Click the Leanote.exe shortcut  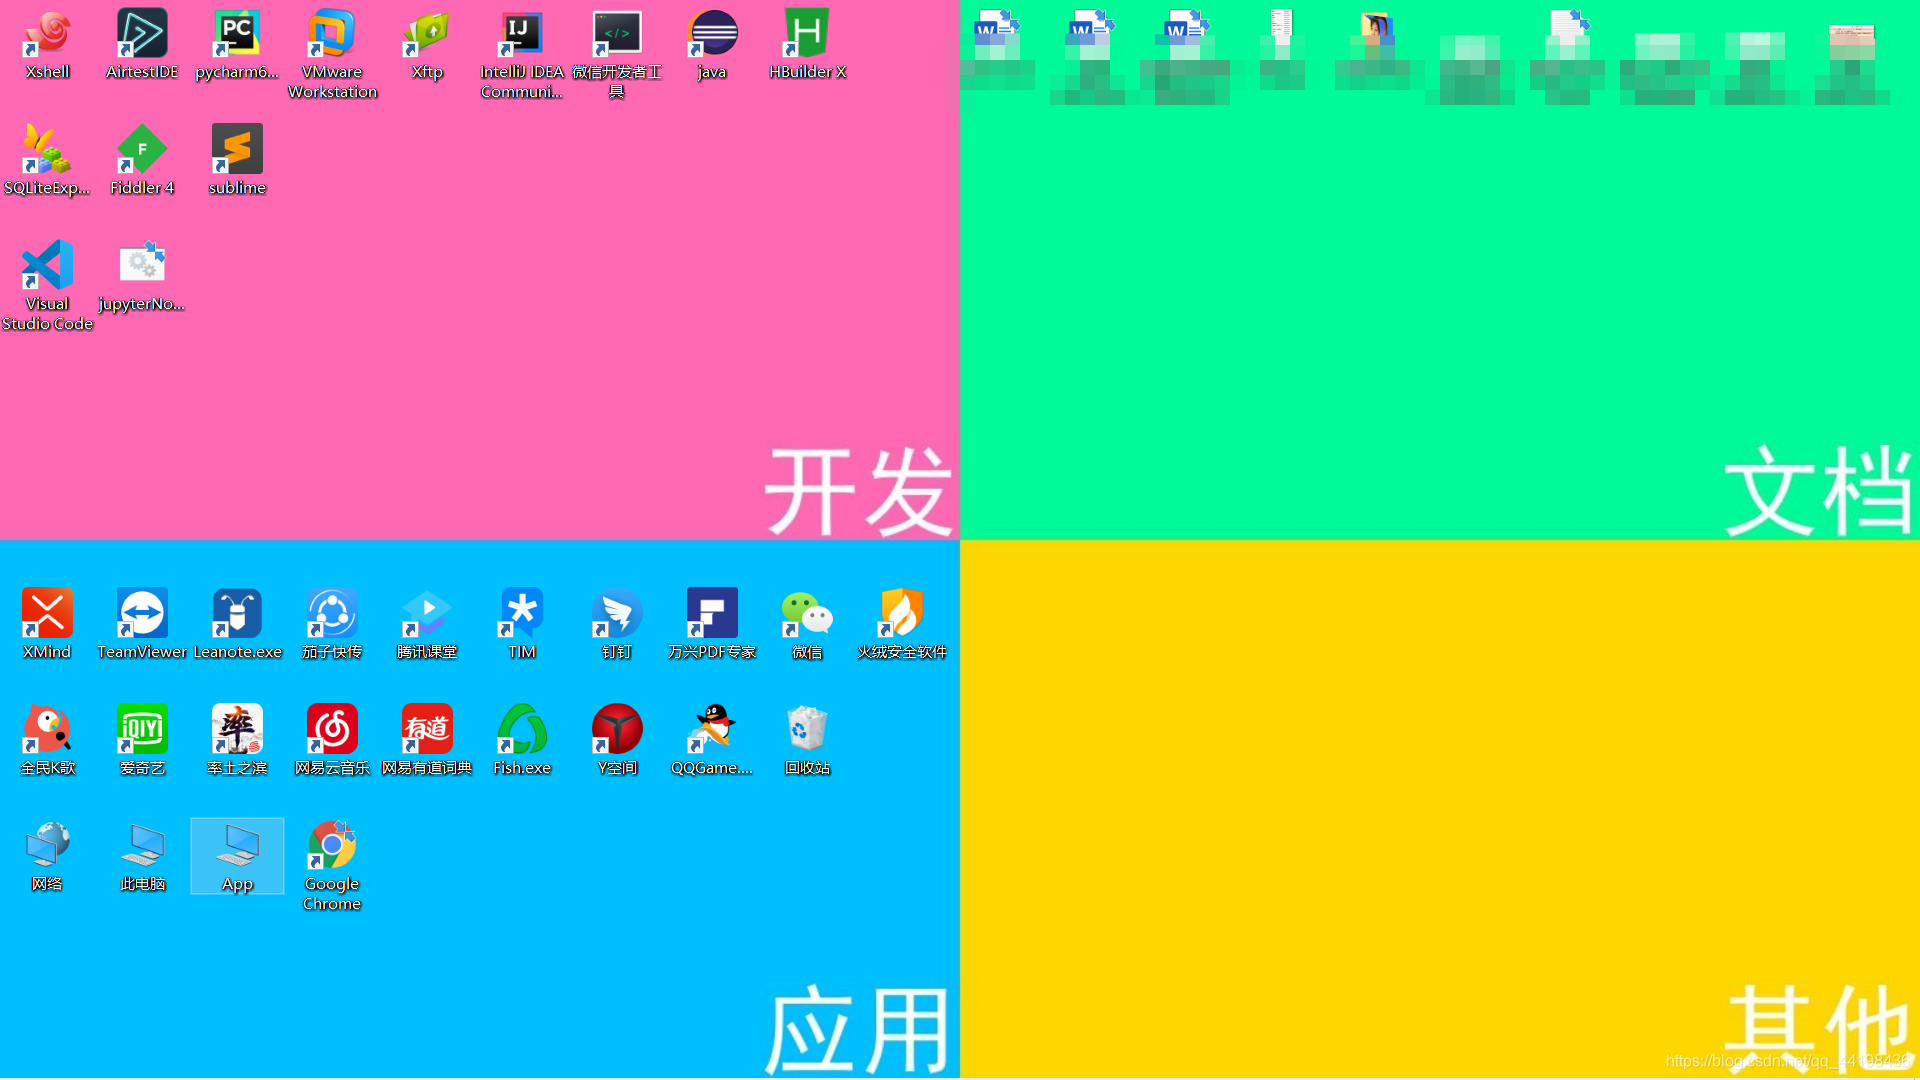(x=237, y=614)
